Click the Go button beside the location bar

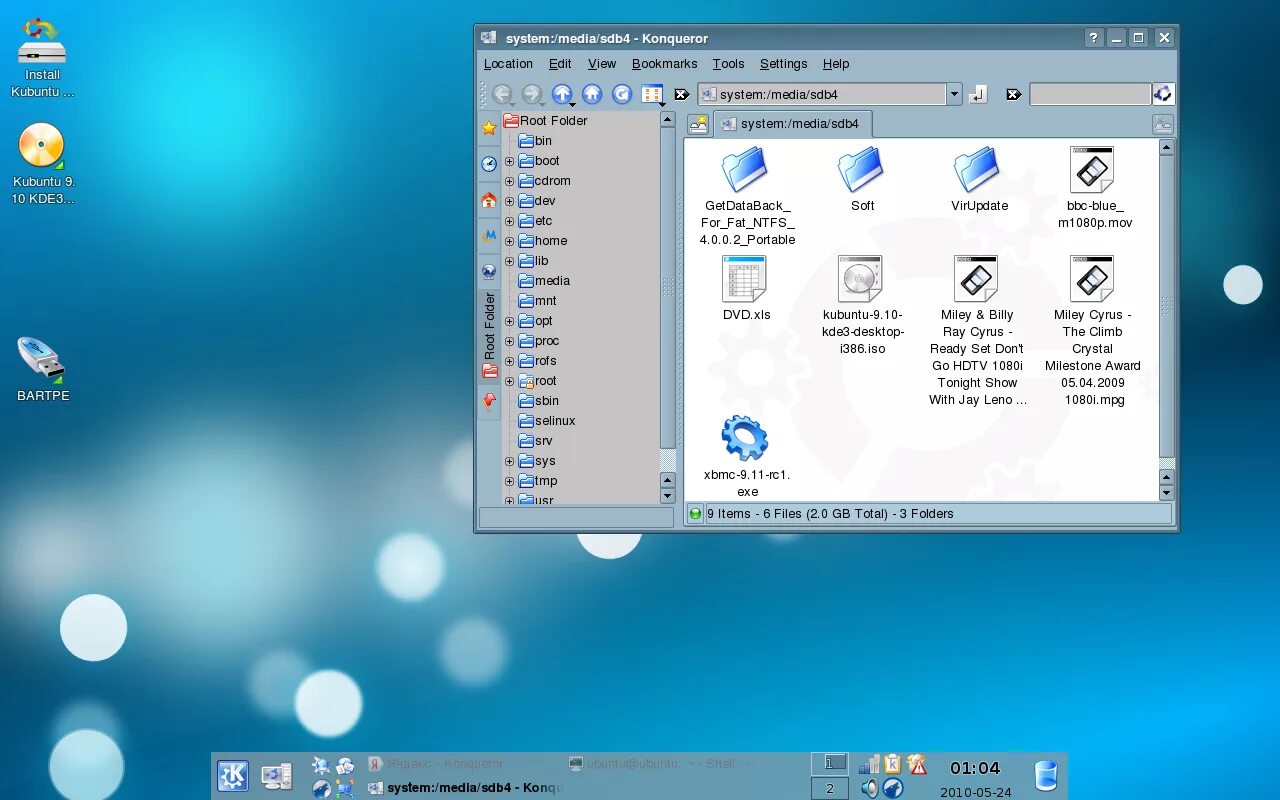pyautogui.click(x=978, y=94)
